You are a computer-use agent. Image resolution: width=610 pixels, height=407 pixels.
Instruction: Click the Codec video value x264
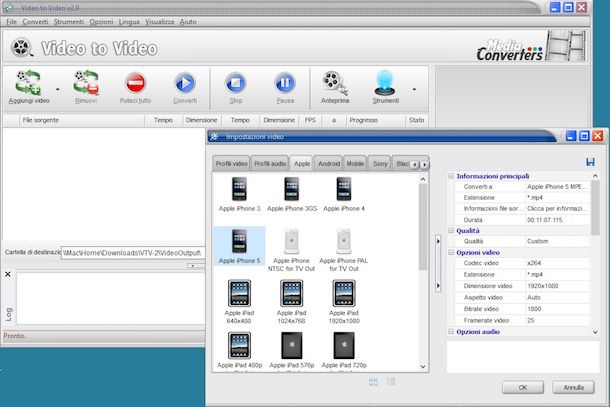557,263
